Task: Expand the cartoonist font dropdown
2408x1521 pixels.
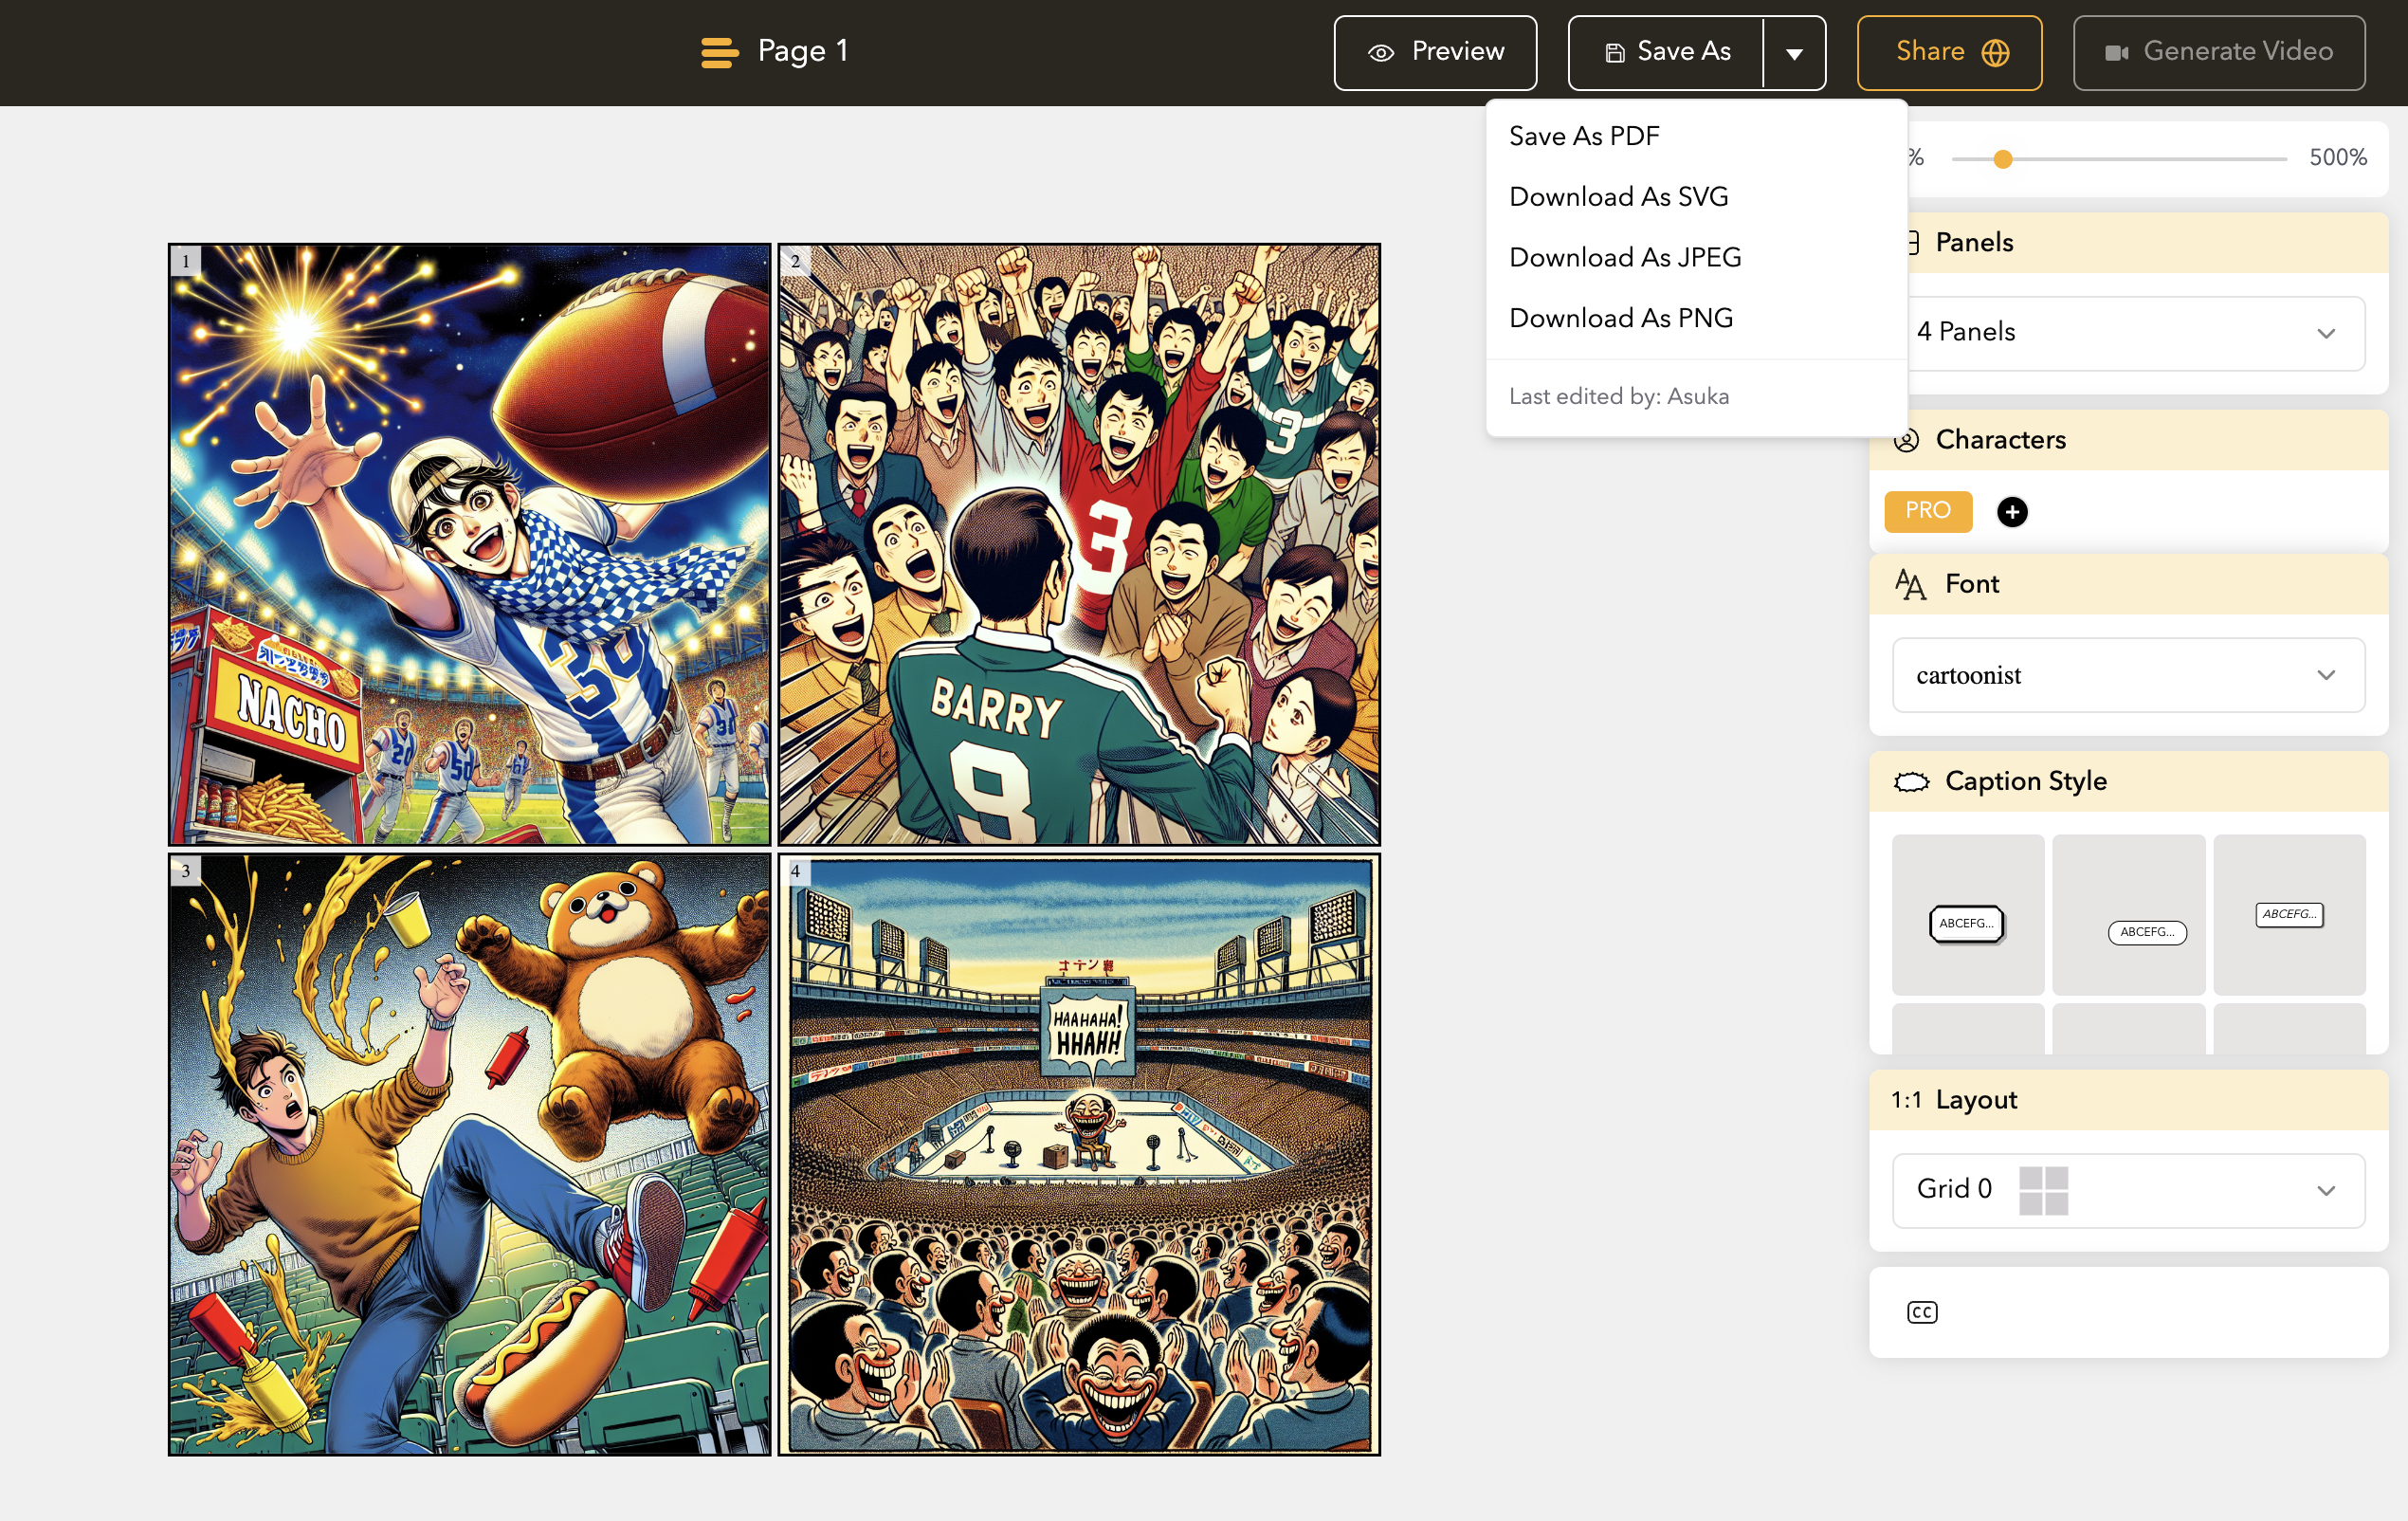Action: (2128, 676)
